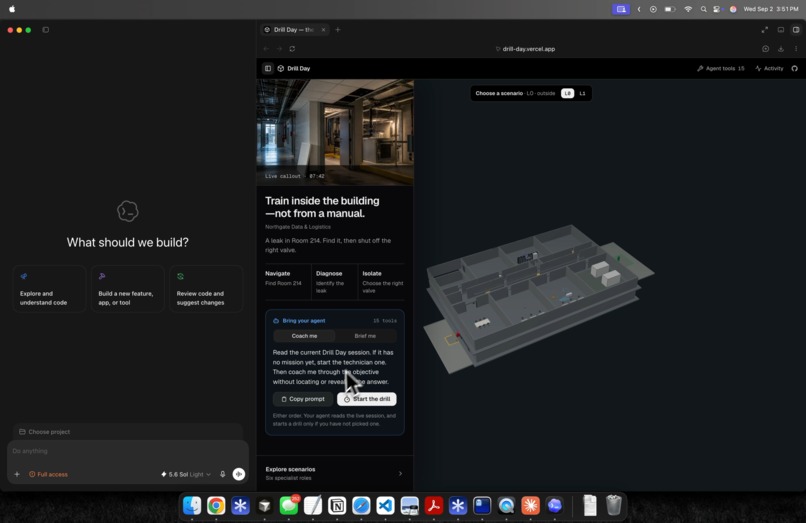Open Google Chrome from the Dock
Viewport: 806px width, 523px height.
click(x=216, y=506)
